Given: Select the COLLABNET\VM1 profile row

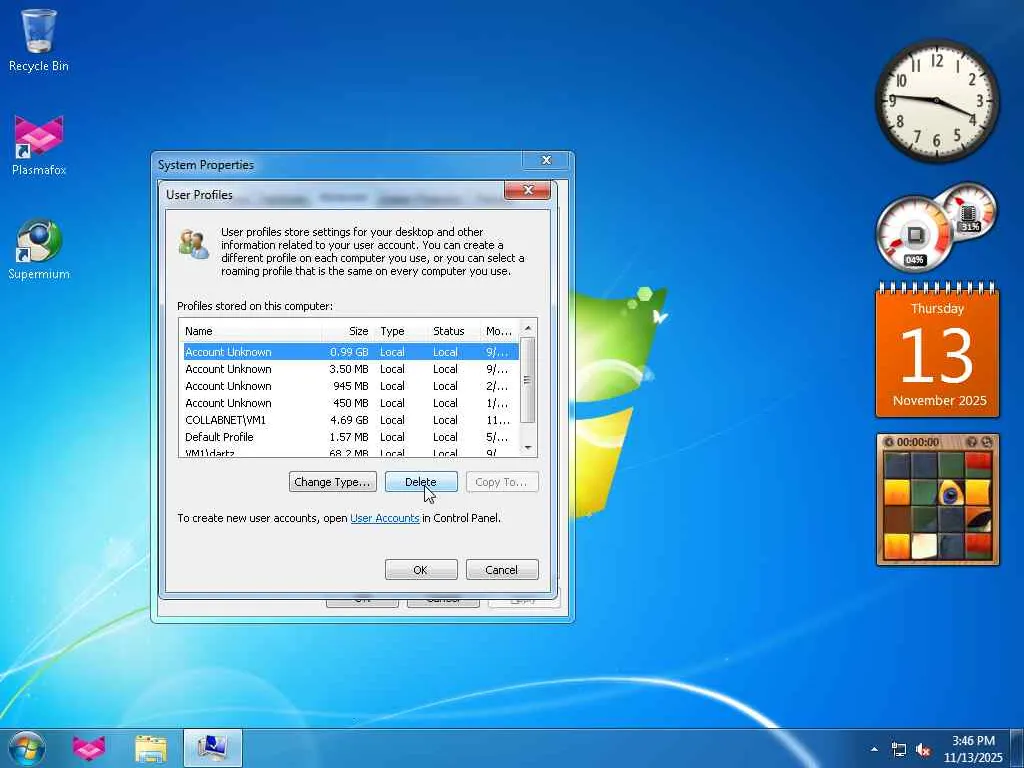Looking at the screenshot, I should pyautogui.click(x=351, y=420).
